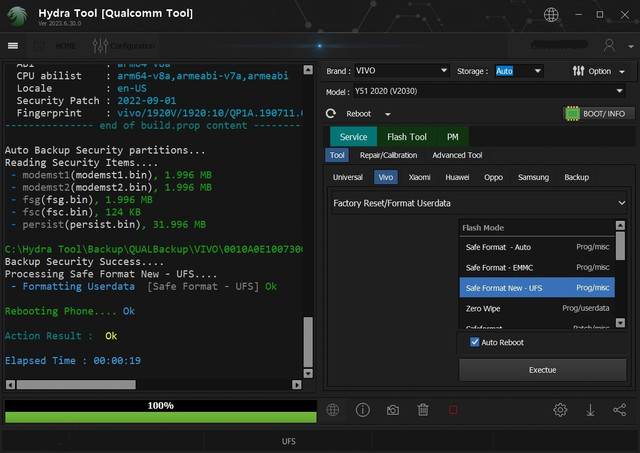Choose the Samsung brand tab
This screenshot has height=453, width=640.
533,177
